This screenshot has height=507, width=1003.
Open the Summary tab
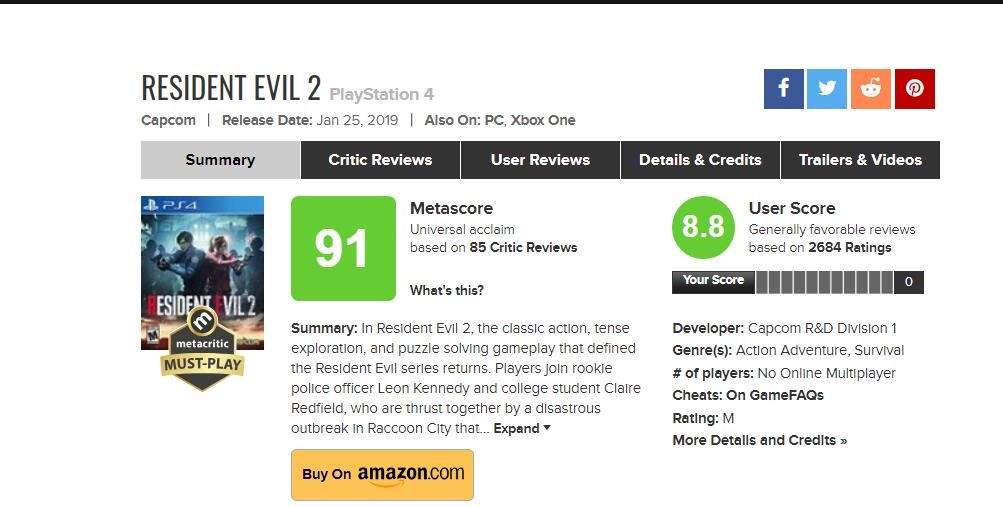[220, 160]
